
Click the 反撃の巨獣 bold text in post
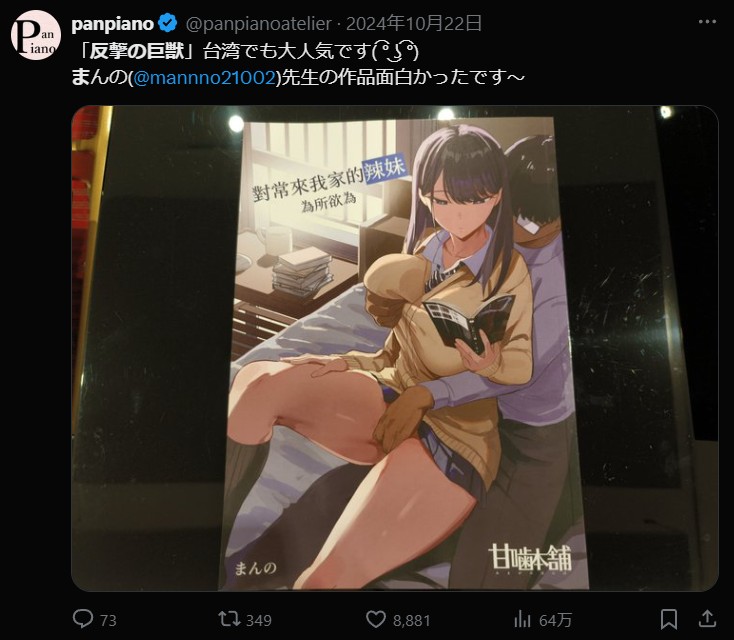pos(137,51)
